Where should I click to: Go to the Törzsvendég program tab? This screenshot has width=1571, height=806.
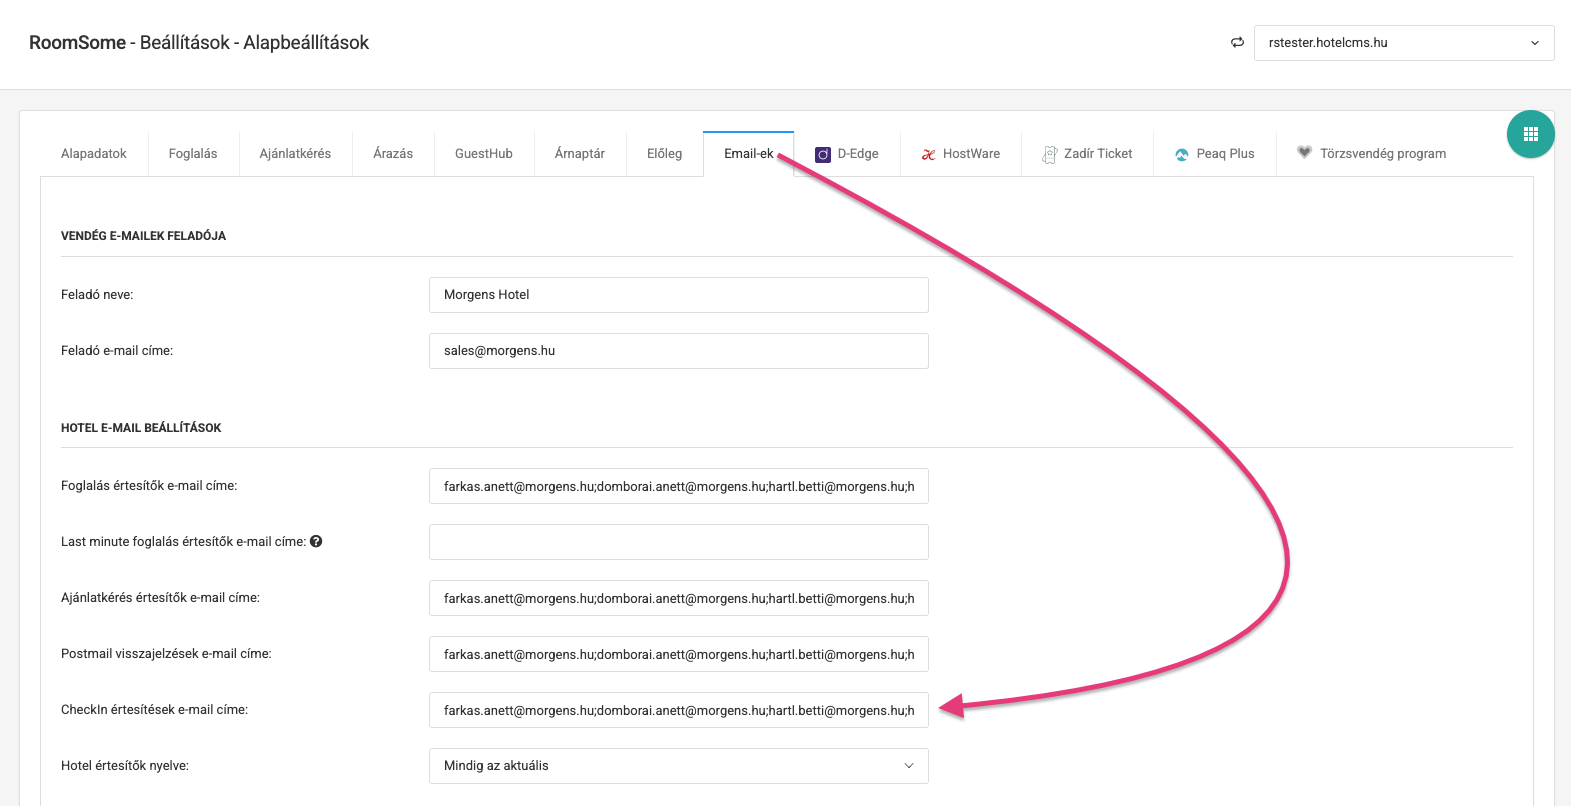[x=1371, y=154]
